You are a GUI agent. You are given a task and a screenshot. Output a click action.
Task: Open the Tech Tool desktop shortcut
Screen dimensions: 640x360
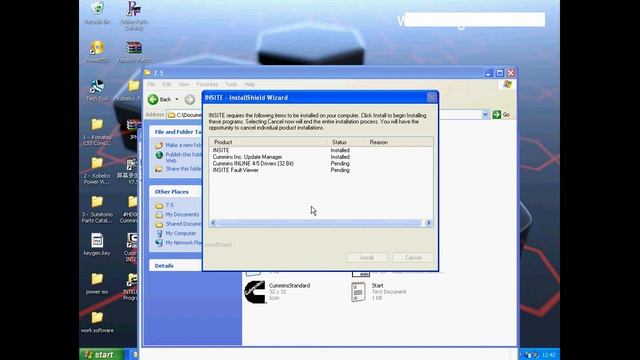point(97,90)
